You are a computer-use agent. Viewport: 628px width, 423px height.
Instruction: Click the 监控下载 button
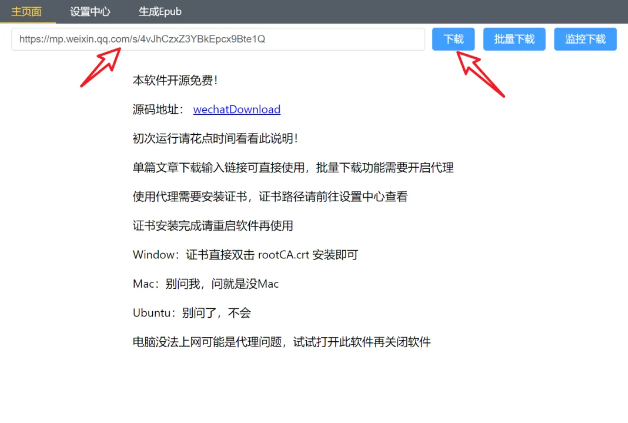tap(585, 39)
